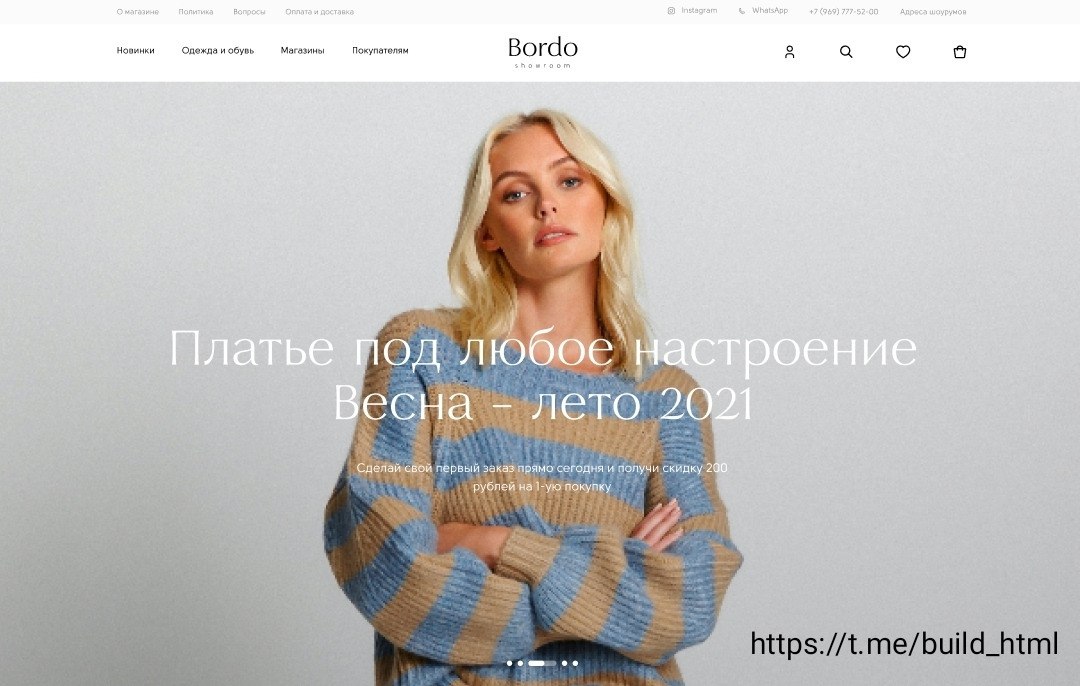
Task: Open the shopping bag cart icon
Action: 959,52
